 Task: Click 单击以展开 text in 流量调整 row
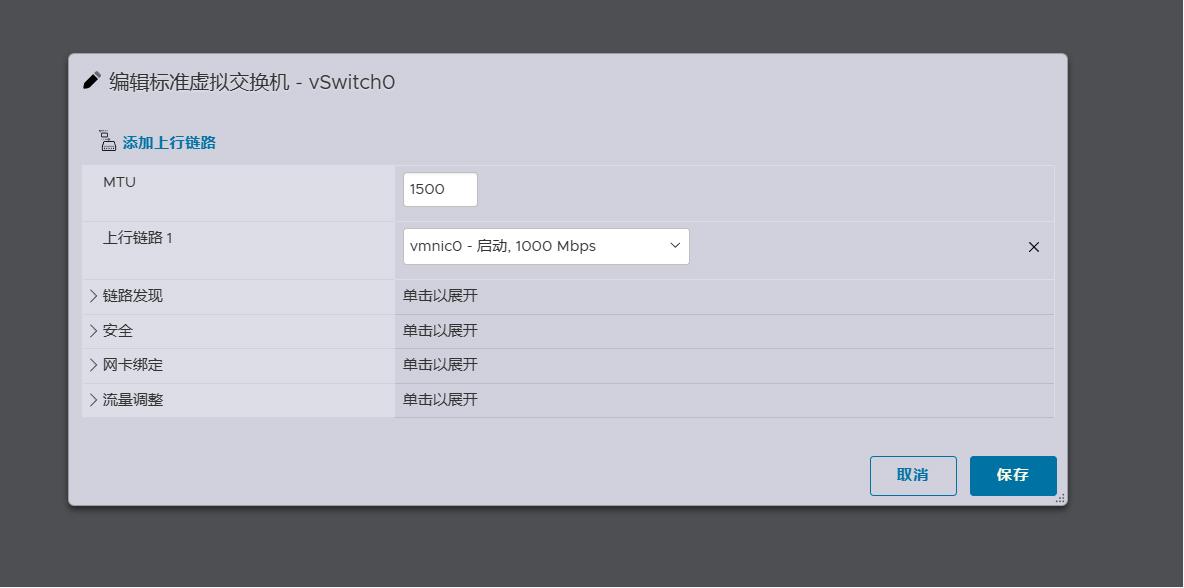click(440, 400)
